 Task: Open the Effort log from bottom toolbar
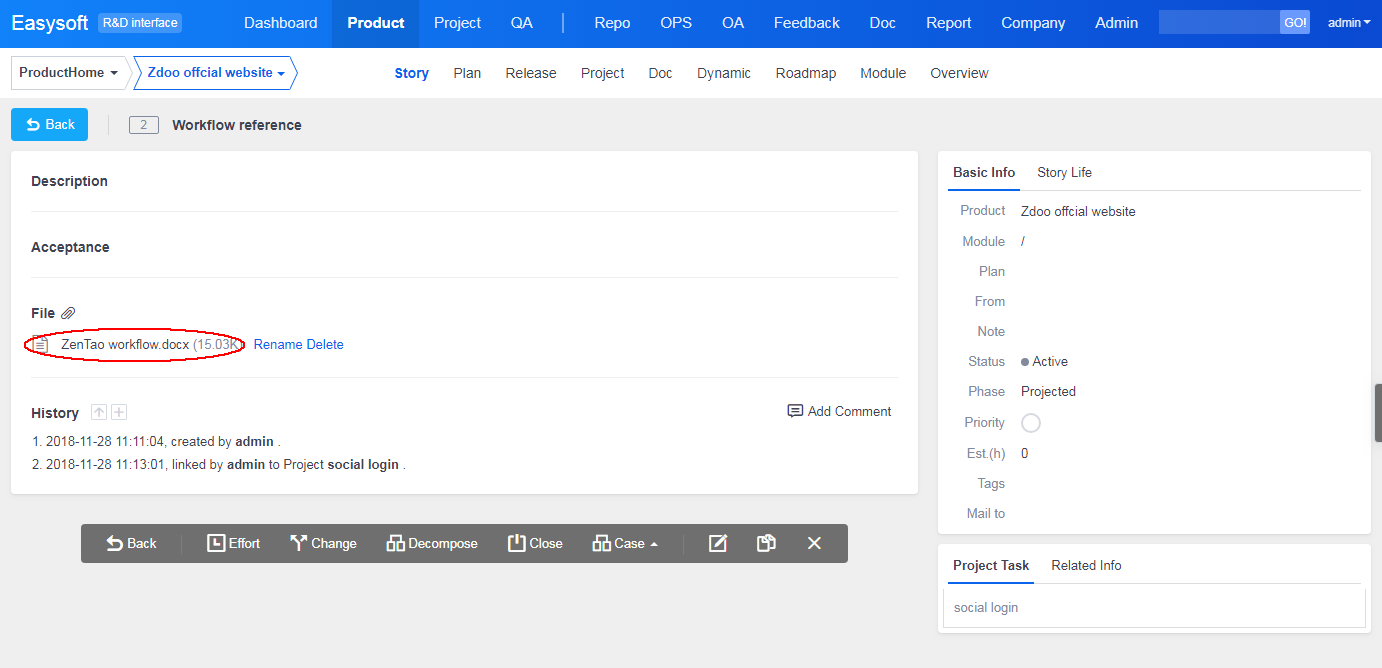click(x=233, y=543)
